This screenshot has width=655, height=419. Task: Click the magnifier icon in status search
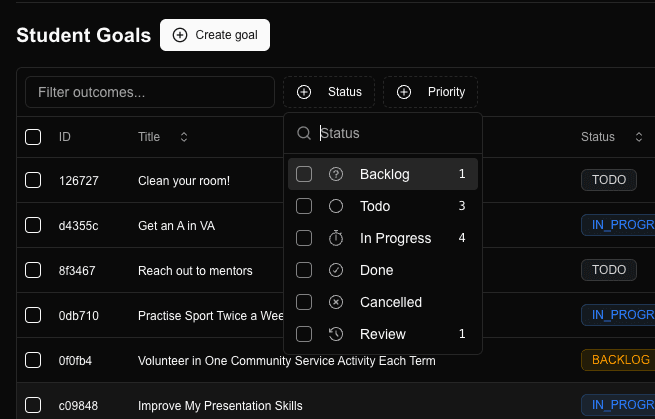pyautogui.click(x=304, y=133)
